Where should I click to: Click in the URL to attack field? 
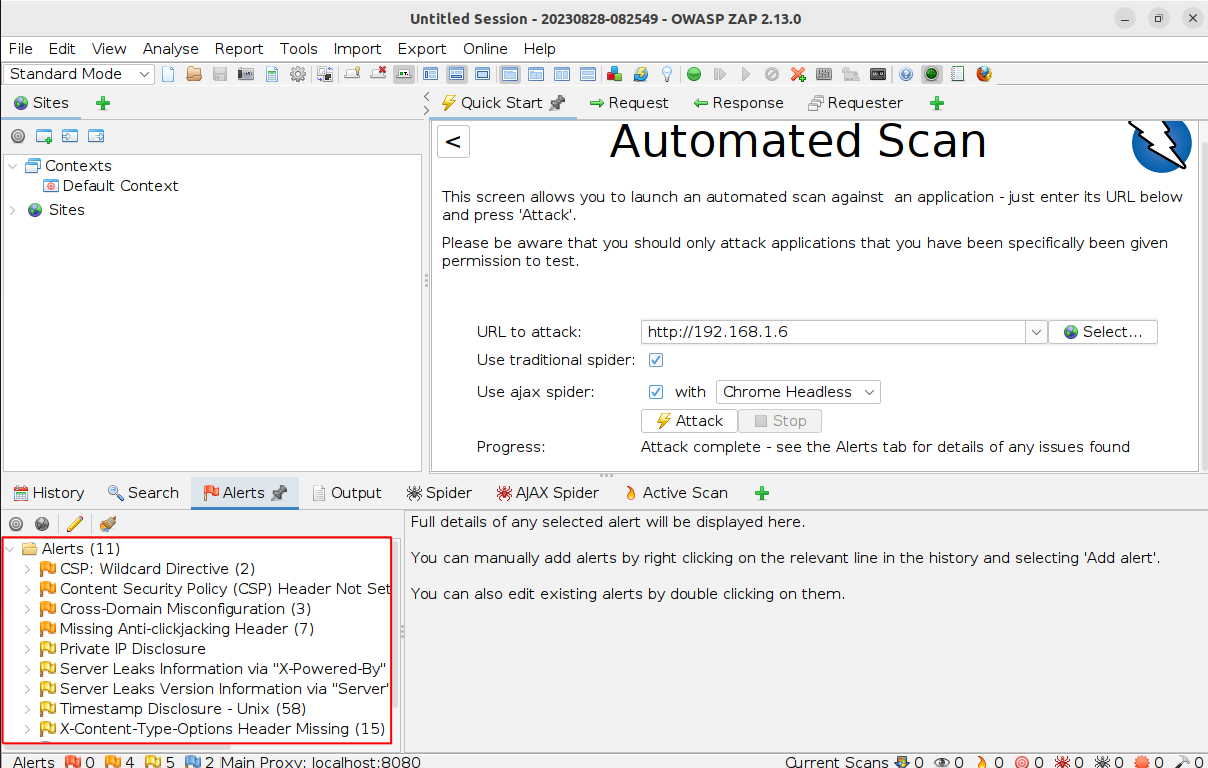click(833, 332)
